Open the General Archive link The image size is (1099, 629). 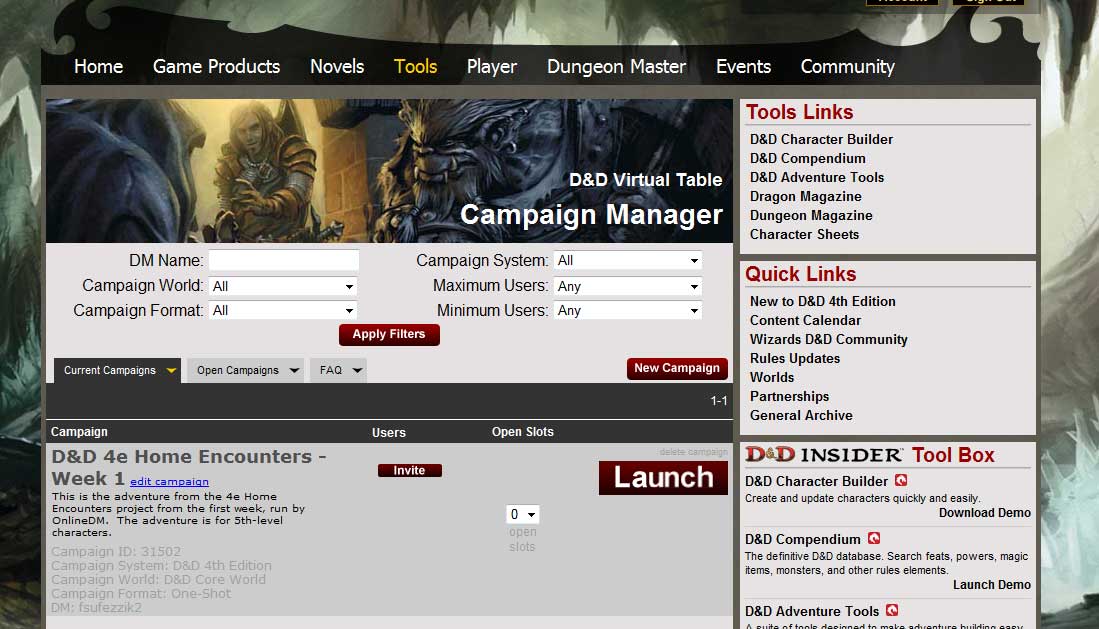point(801,415)
